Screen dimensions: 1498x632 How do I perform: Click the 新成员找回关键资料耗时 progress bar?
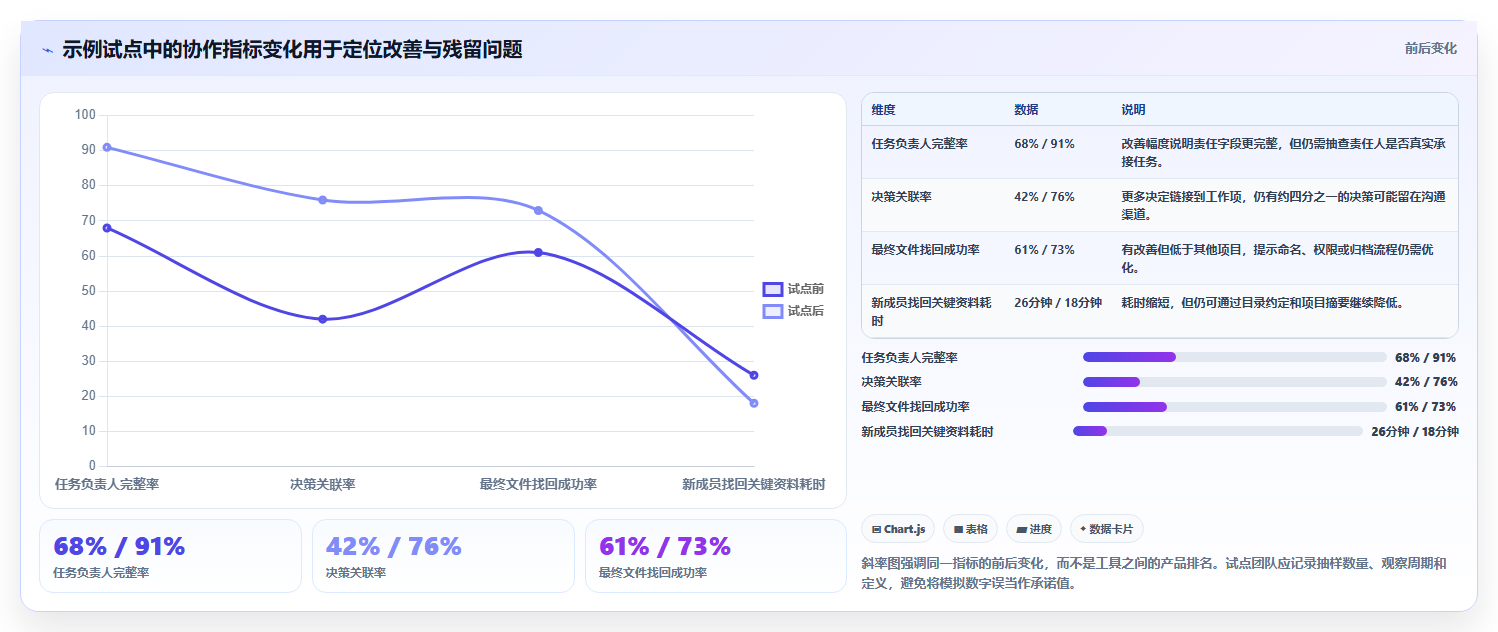1218,431
